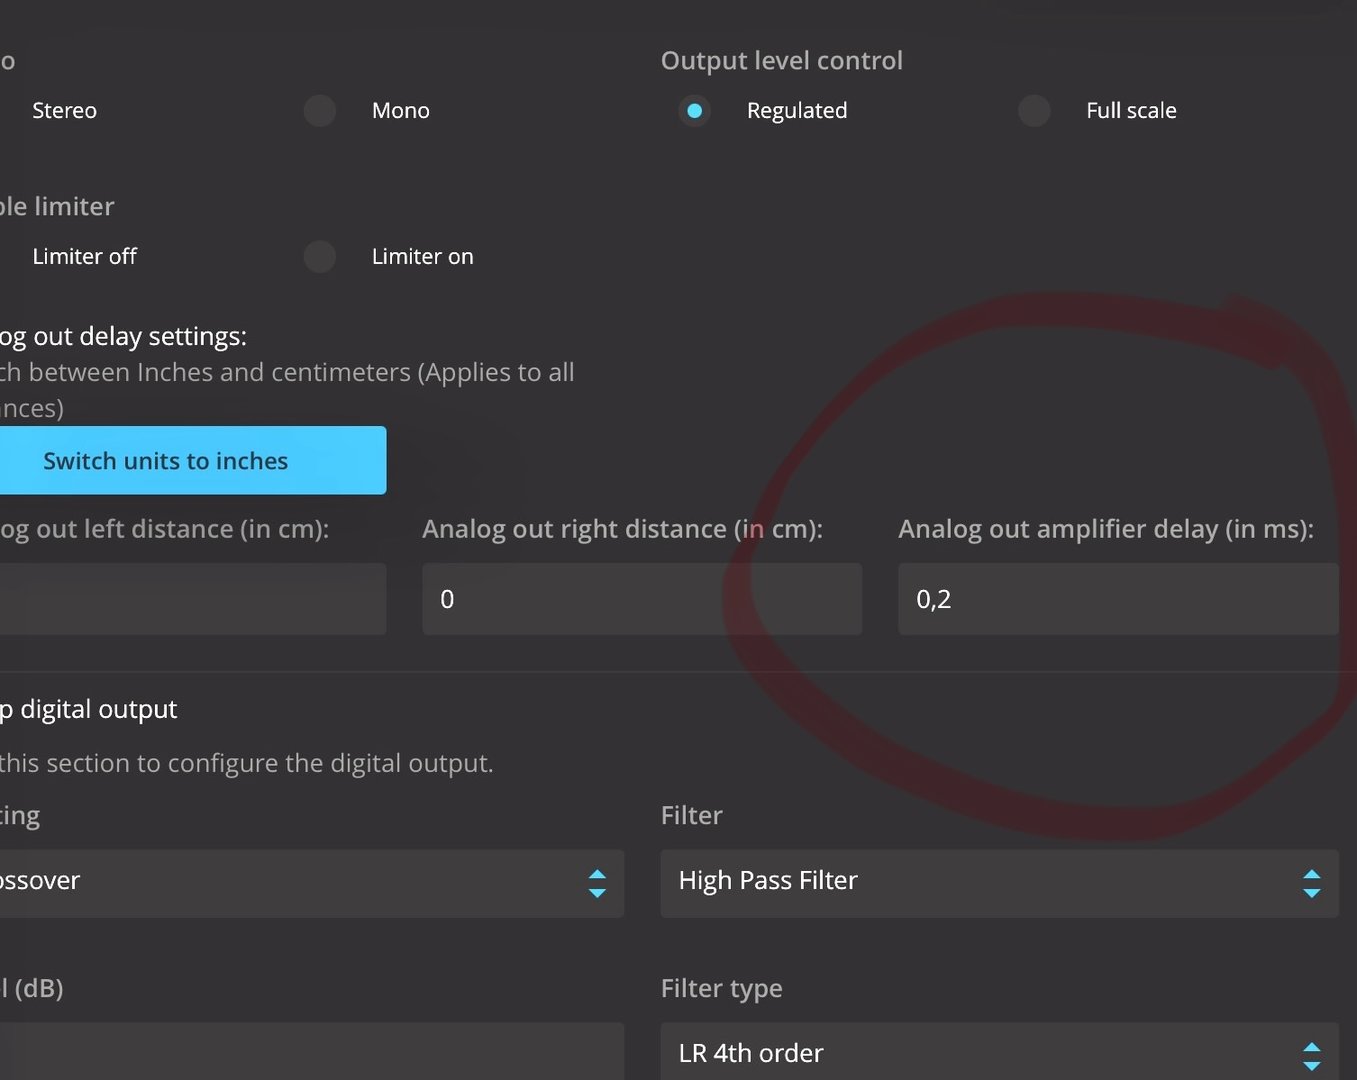Screen dimensions: 1357x1080
Task: Click the up-down arrows on the Filter type dropdown
Action: tap(1311, 1055)
